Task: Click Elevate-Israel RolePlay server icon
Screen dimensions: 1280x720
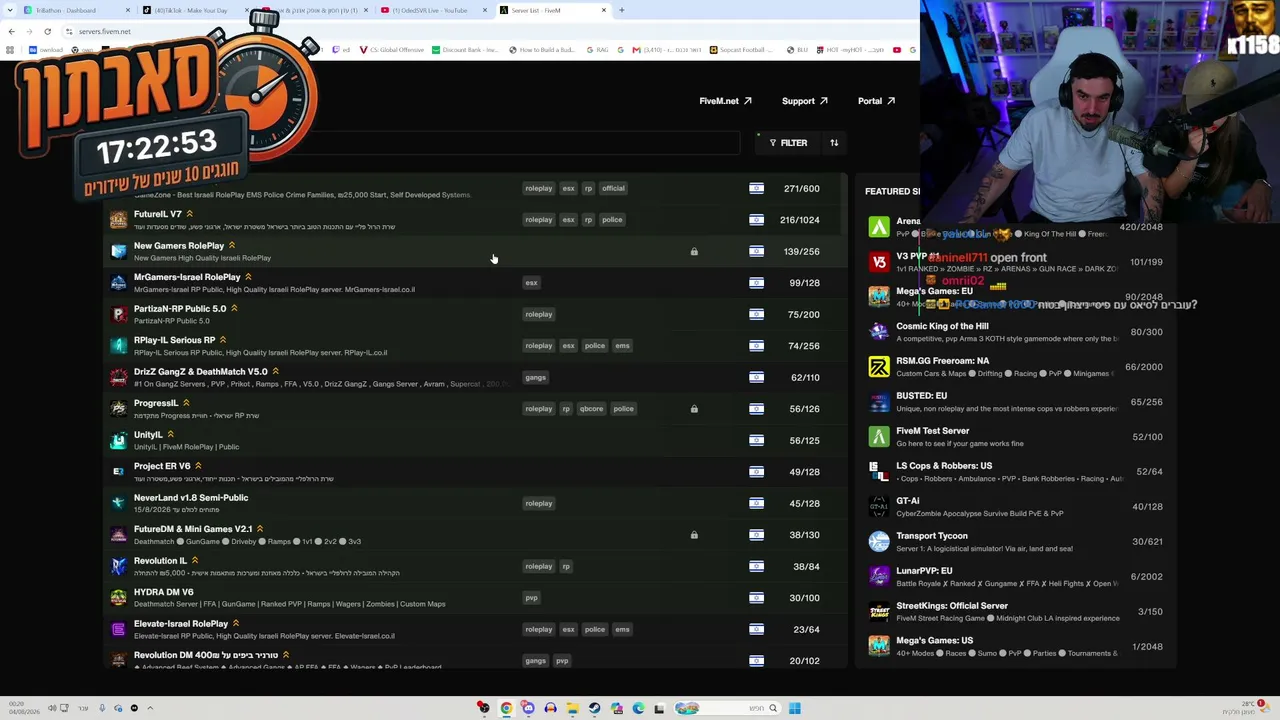Action: pos(119,629)
